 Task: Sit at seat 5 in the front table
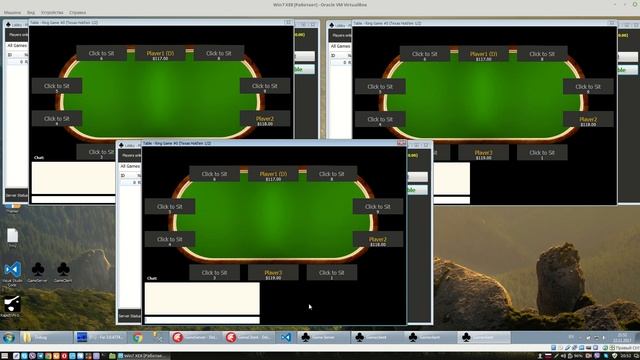point(170,207)
